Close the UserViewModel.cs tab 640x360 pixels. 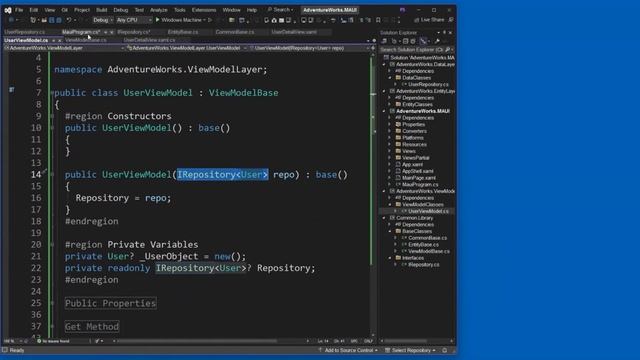click(x=60, y=40)
